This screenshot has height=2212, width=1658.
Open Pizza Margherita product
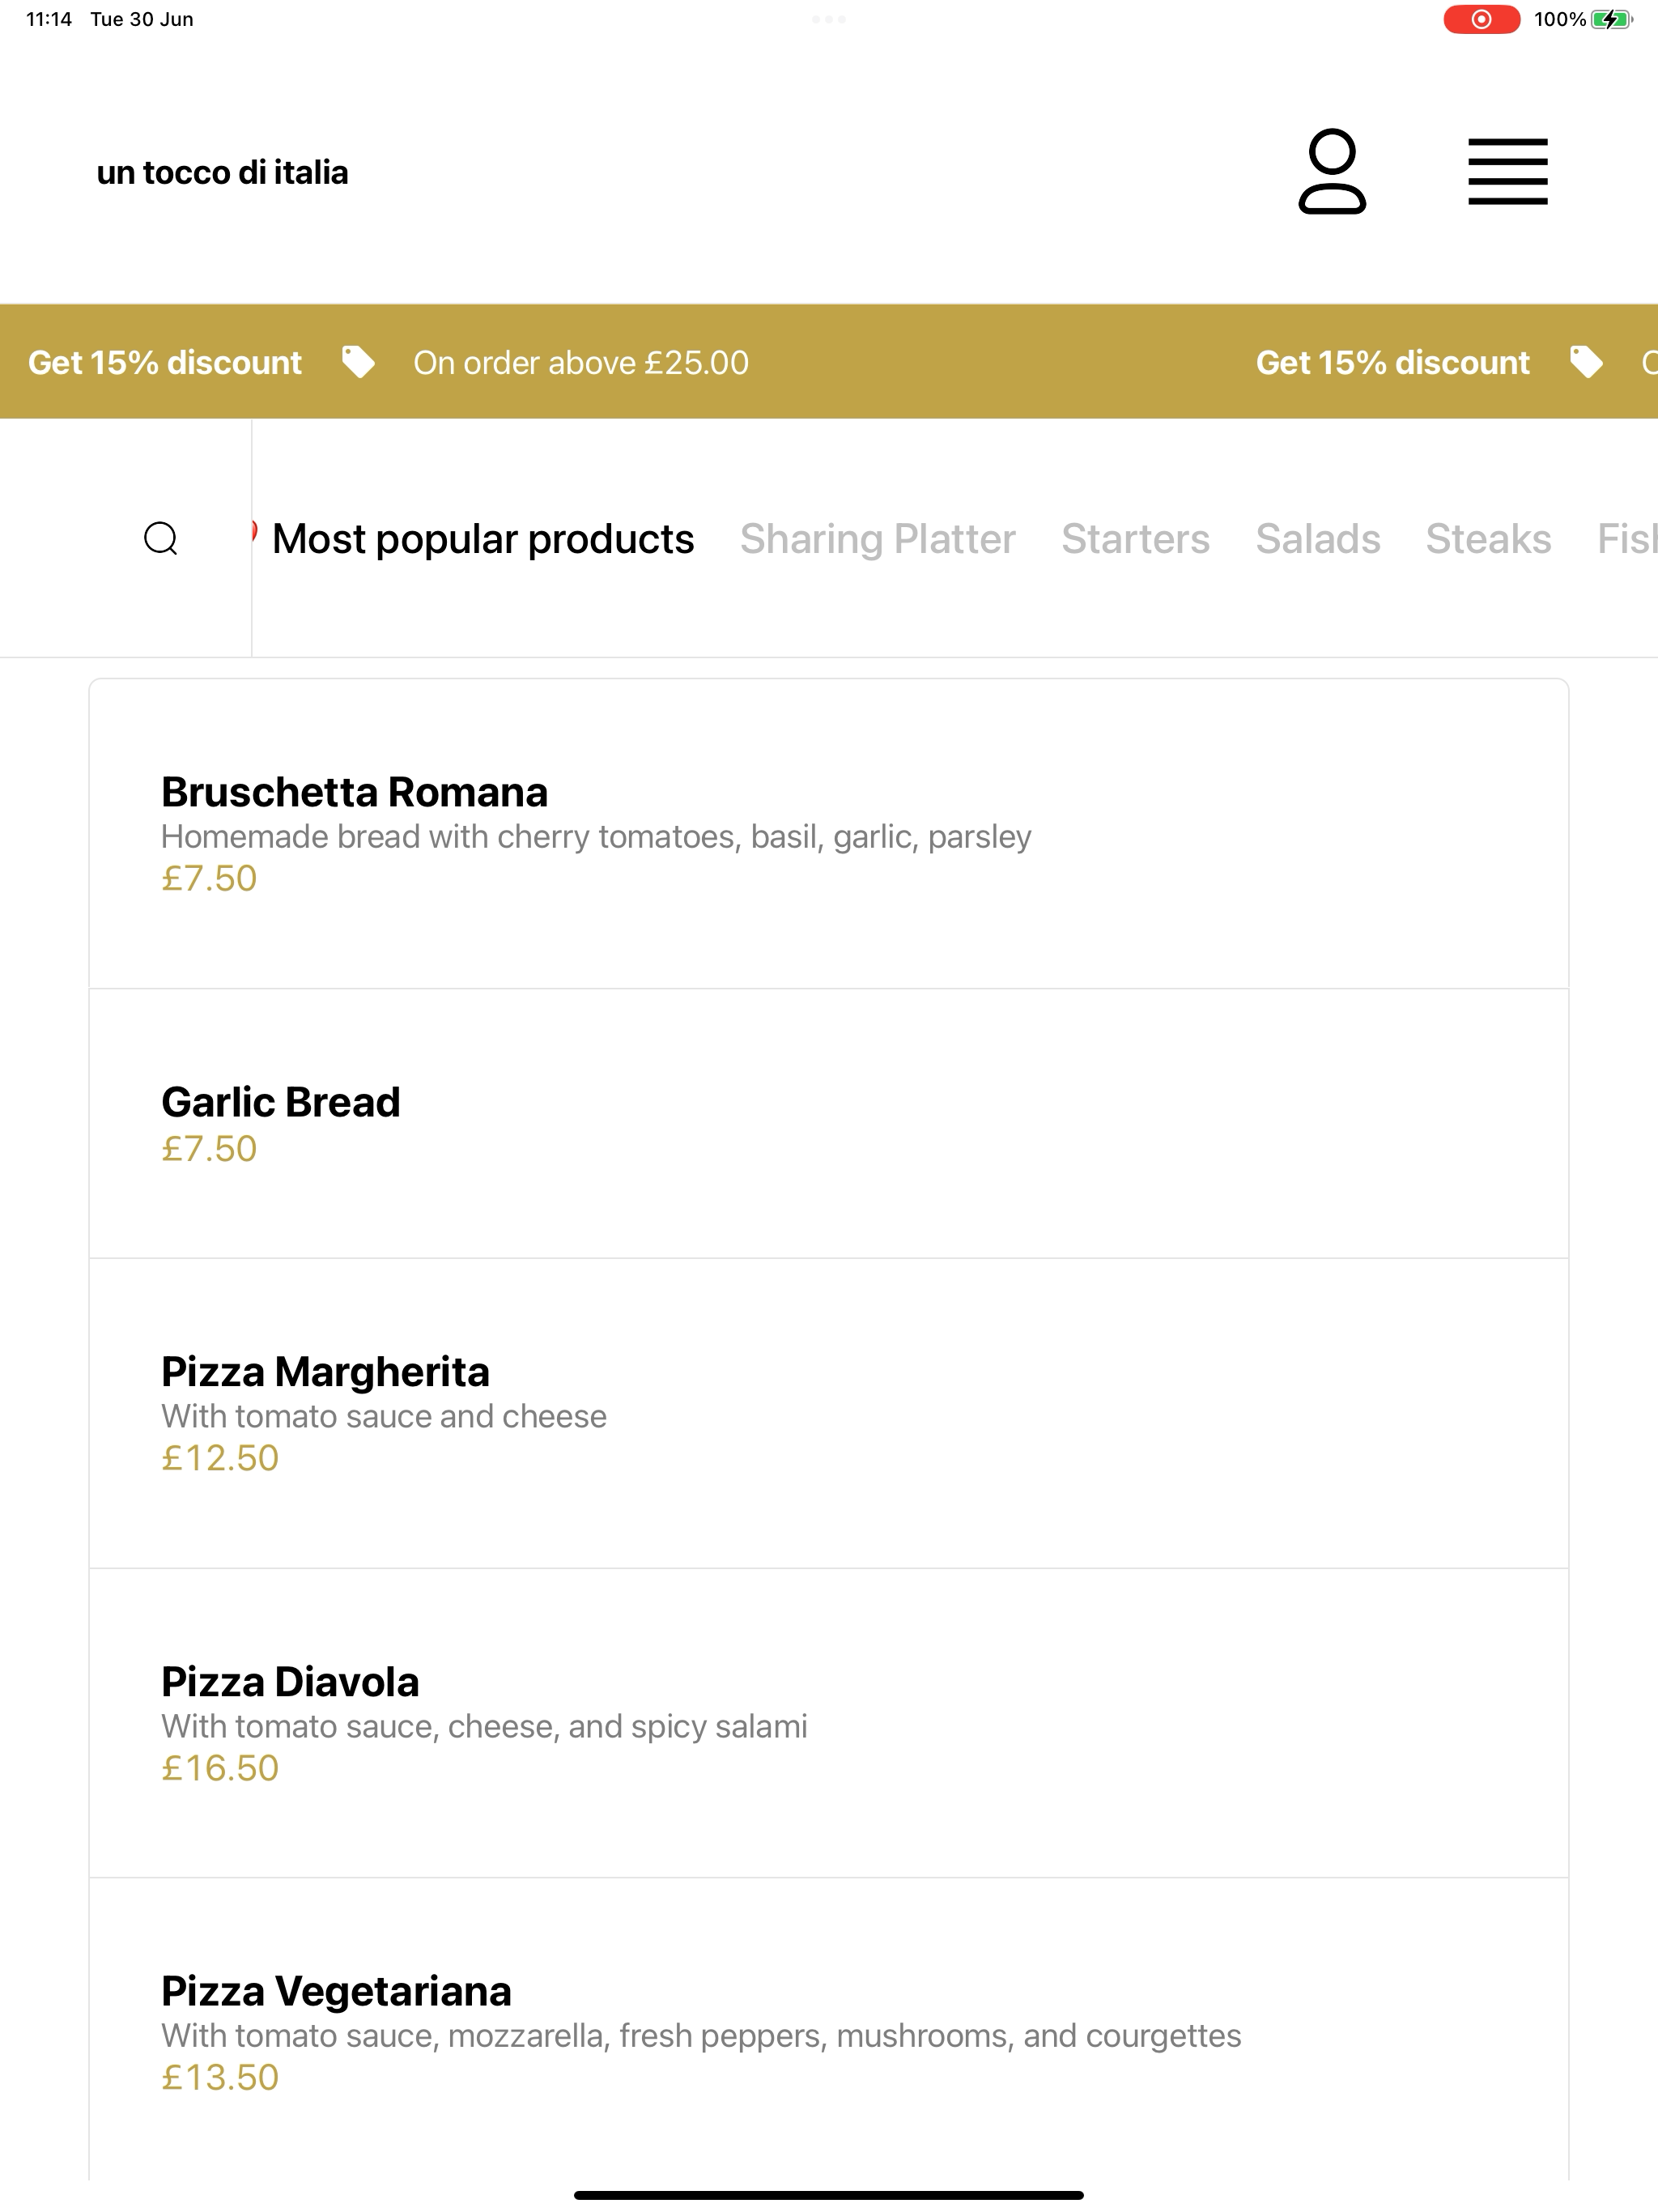coord(829,1413)
